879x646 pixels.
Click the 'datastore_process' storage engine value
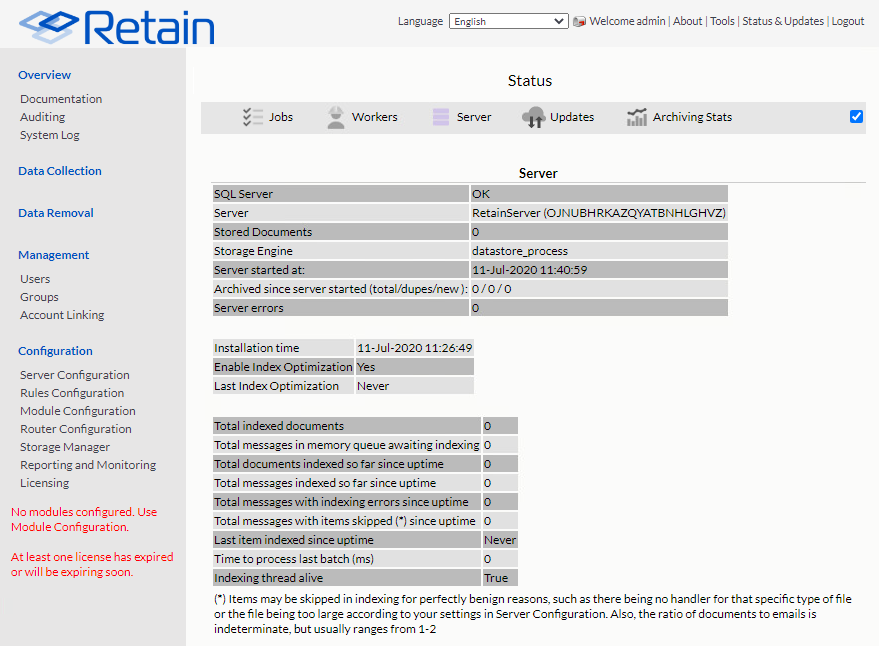520,251
